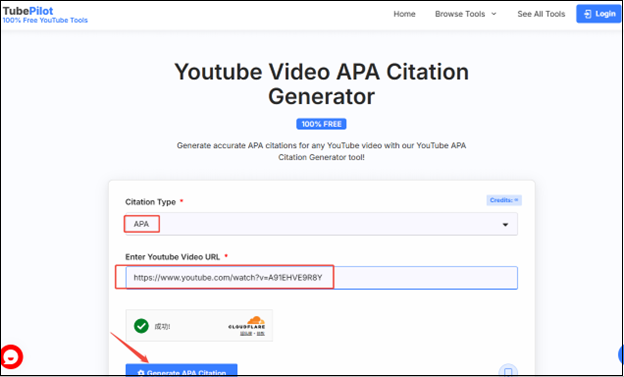Click the Login button
This screenshot has height=377, width=624.
tap(599, 14)
